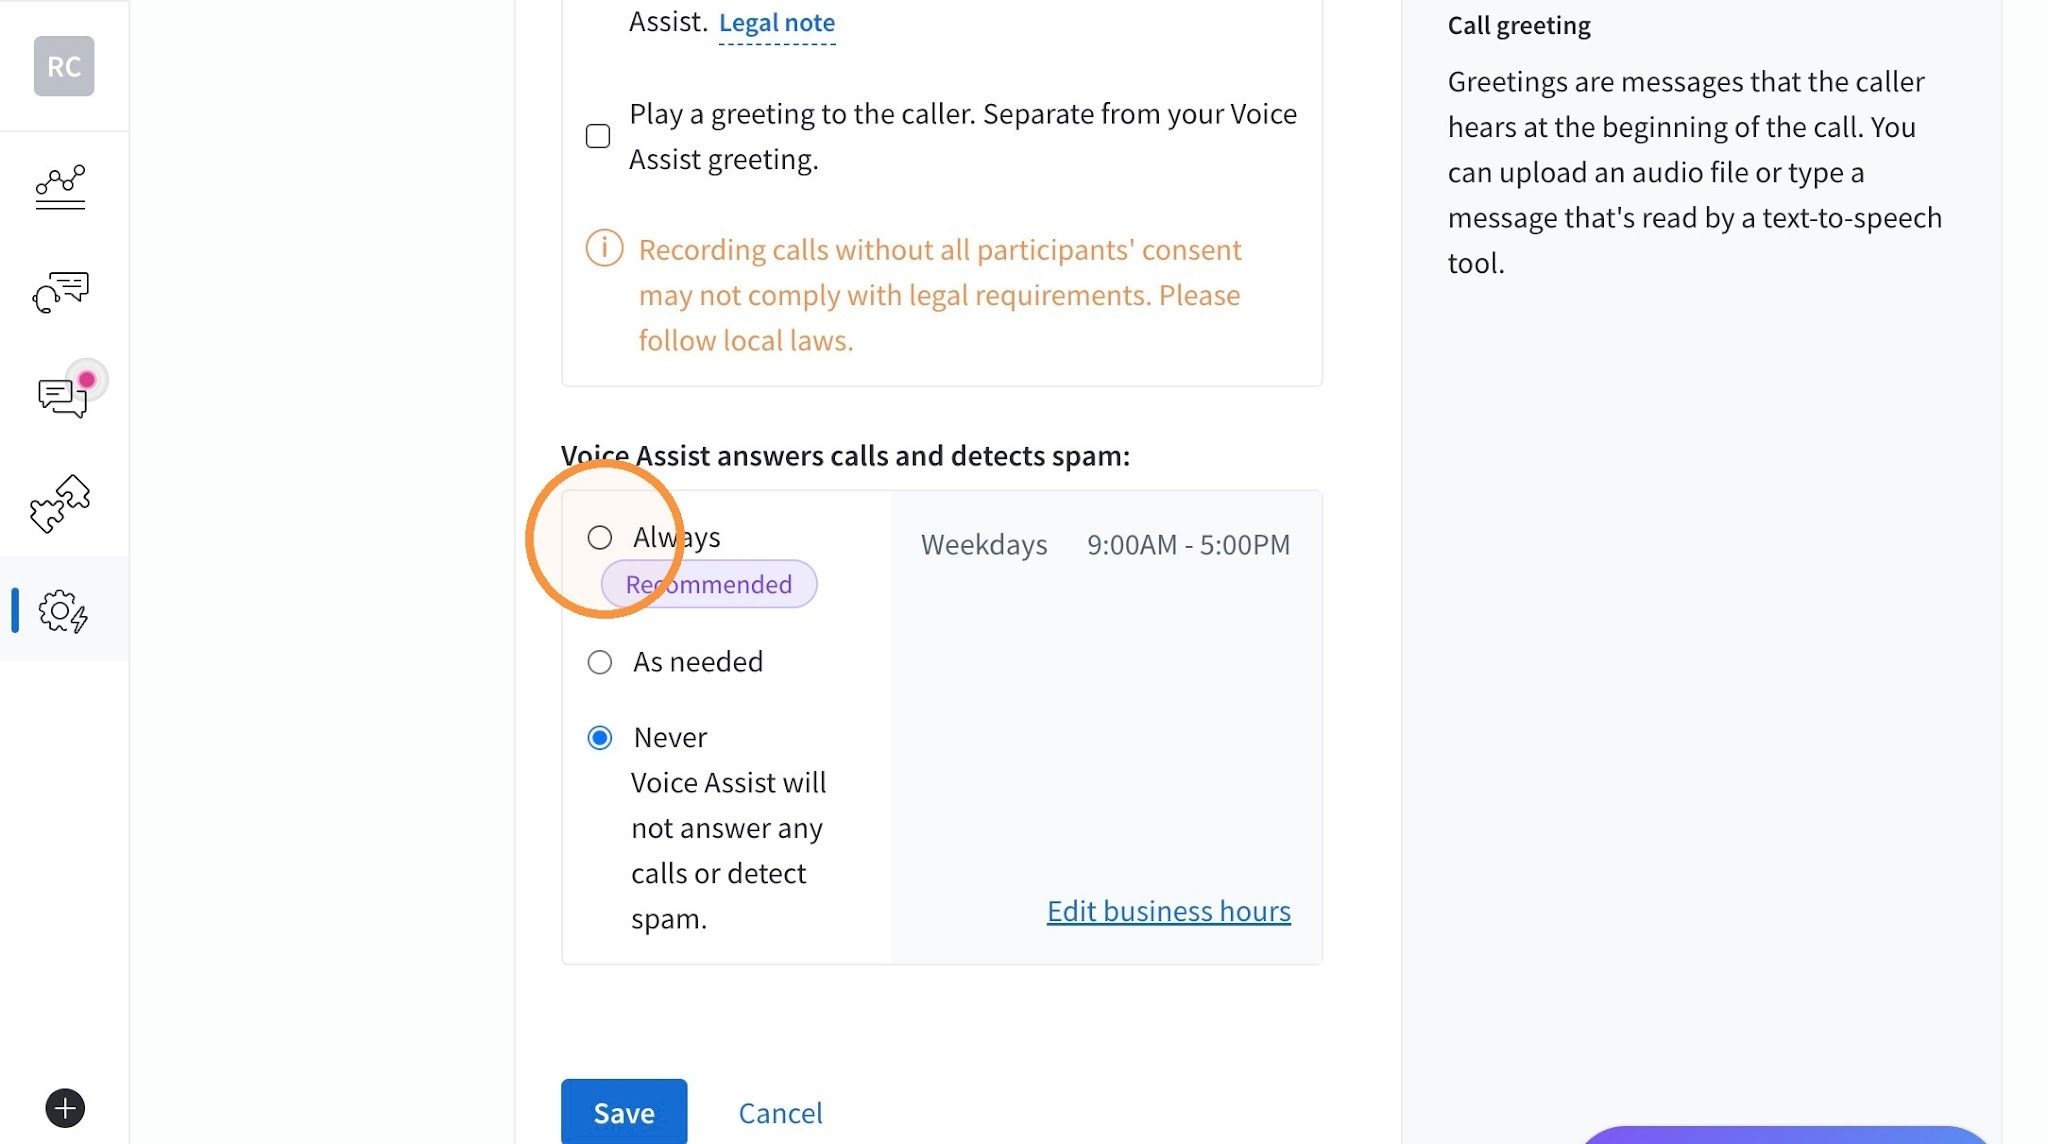Open the headset chat support icon
Viewport: 2048px width, 1144px height.
pyautogui.click(x=61, y=292)
